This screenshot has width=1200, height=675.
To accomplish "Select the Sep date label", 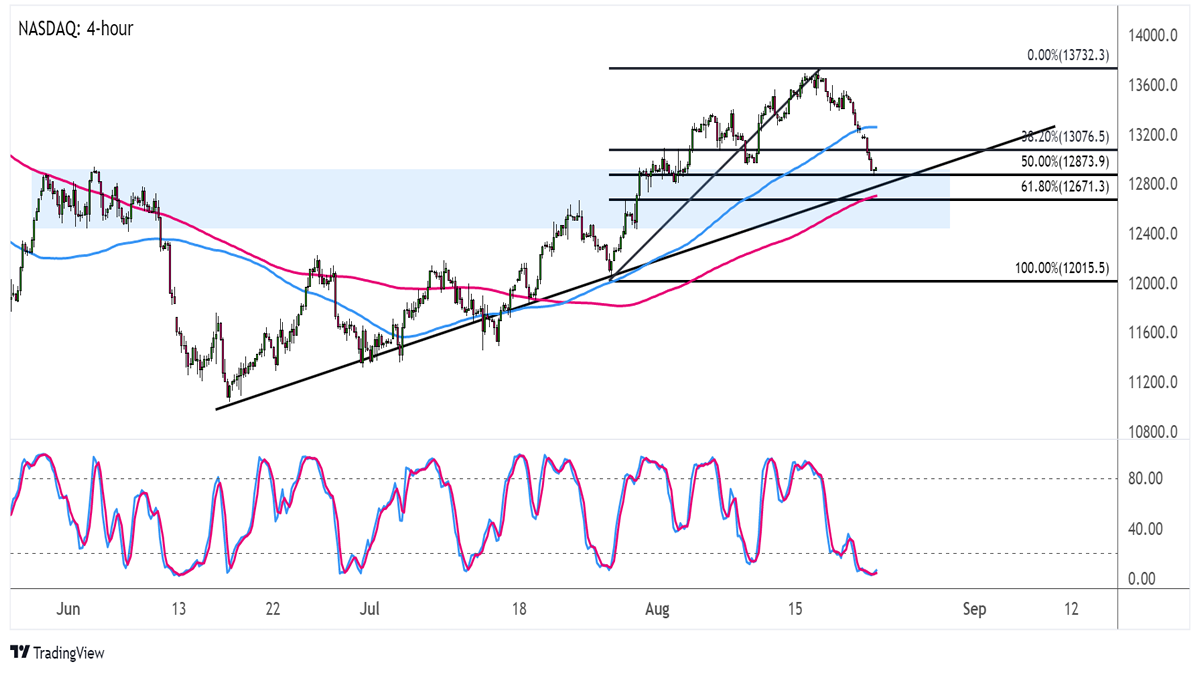I will [975, 609].
